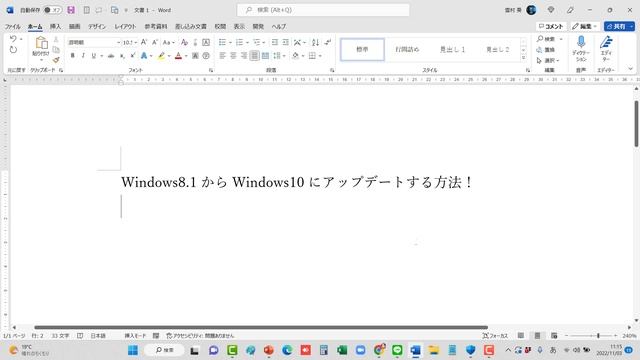The width and height of the screenshot is (640, 360).
Task: Open the font name dropdown
Action: coord(118,42)
